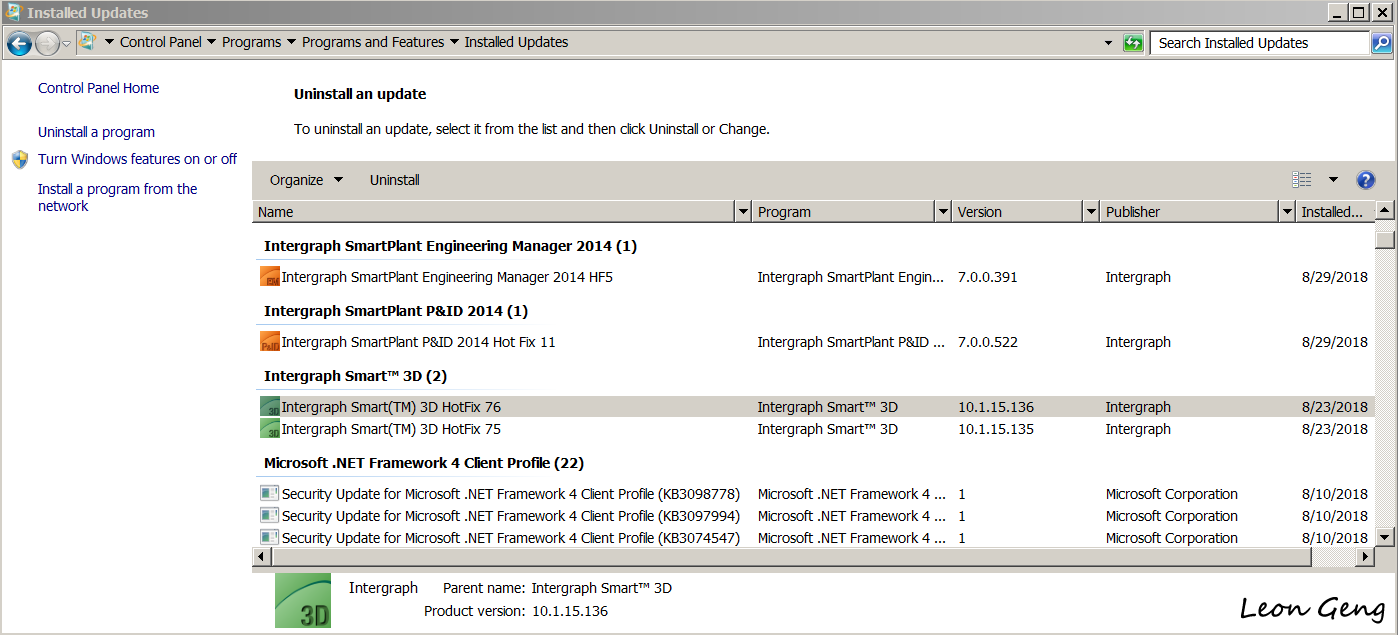Click the Programs and Features breadcrumb segment
The height and width of the screenshot is (635, 1398).
(373, 43)
